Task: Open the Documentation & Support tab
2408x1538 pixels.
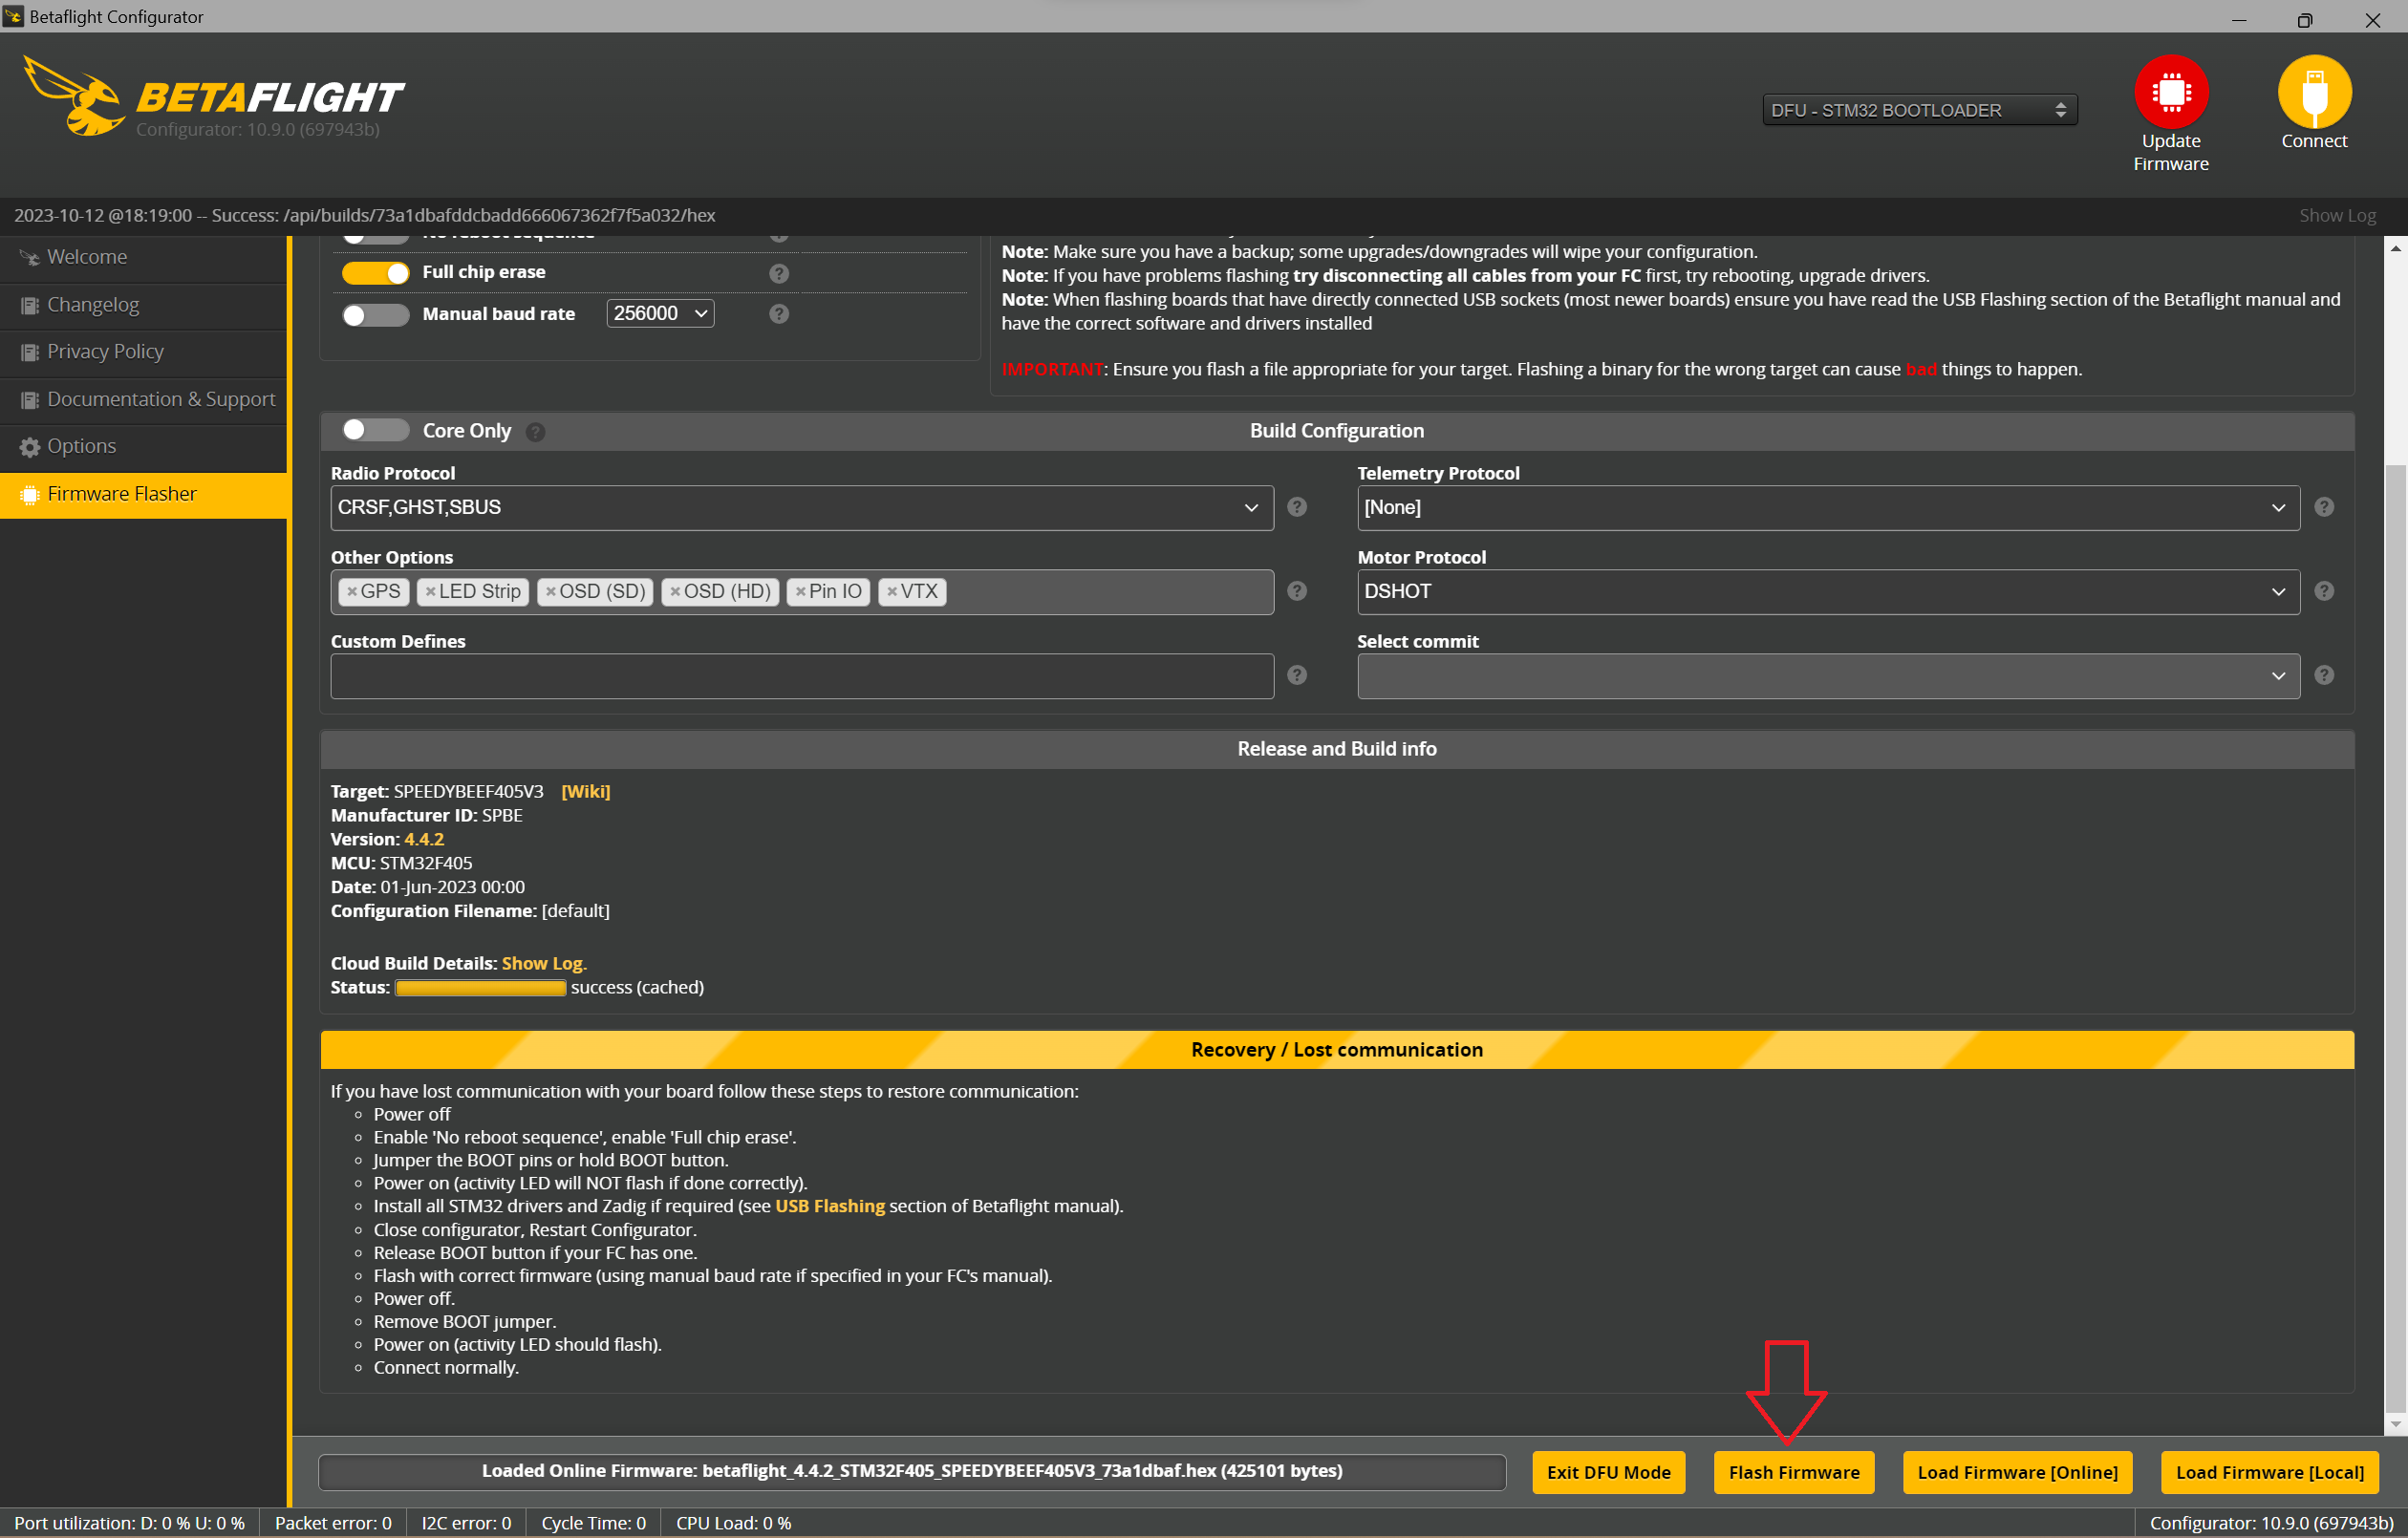Action: [144, 399]
